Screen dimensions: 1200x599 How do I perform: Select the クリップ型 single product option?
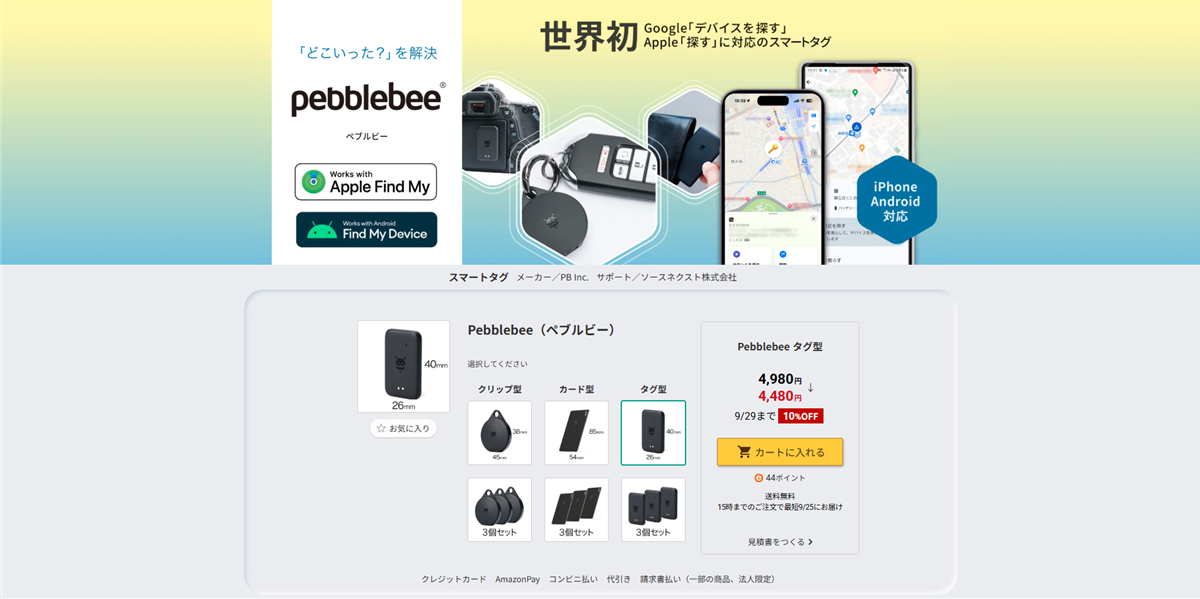coord(500,433)
